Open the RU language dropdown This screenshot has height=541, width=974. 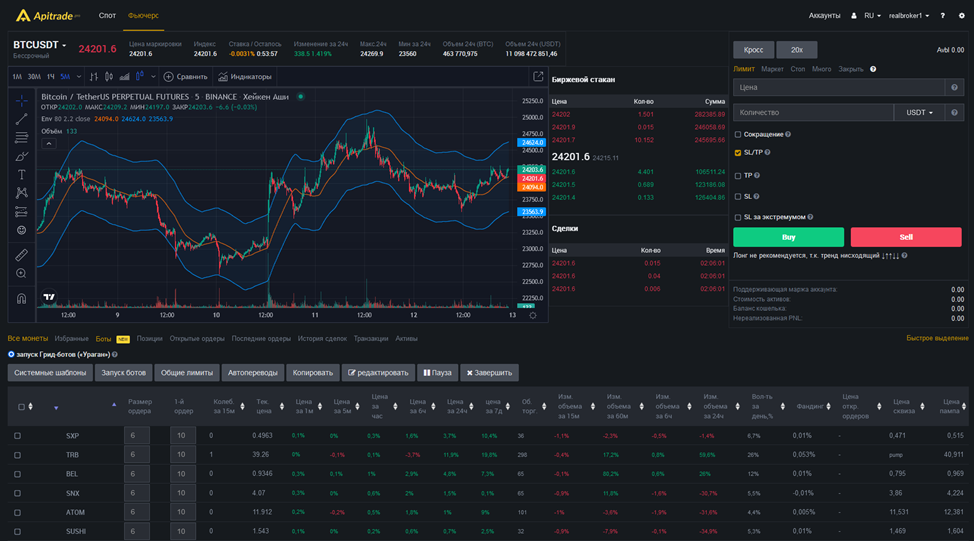[x=872, y=16]
